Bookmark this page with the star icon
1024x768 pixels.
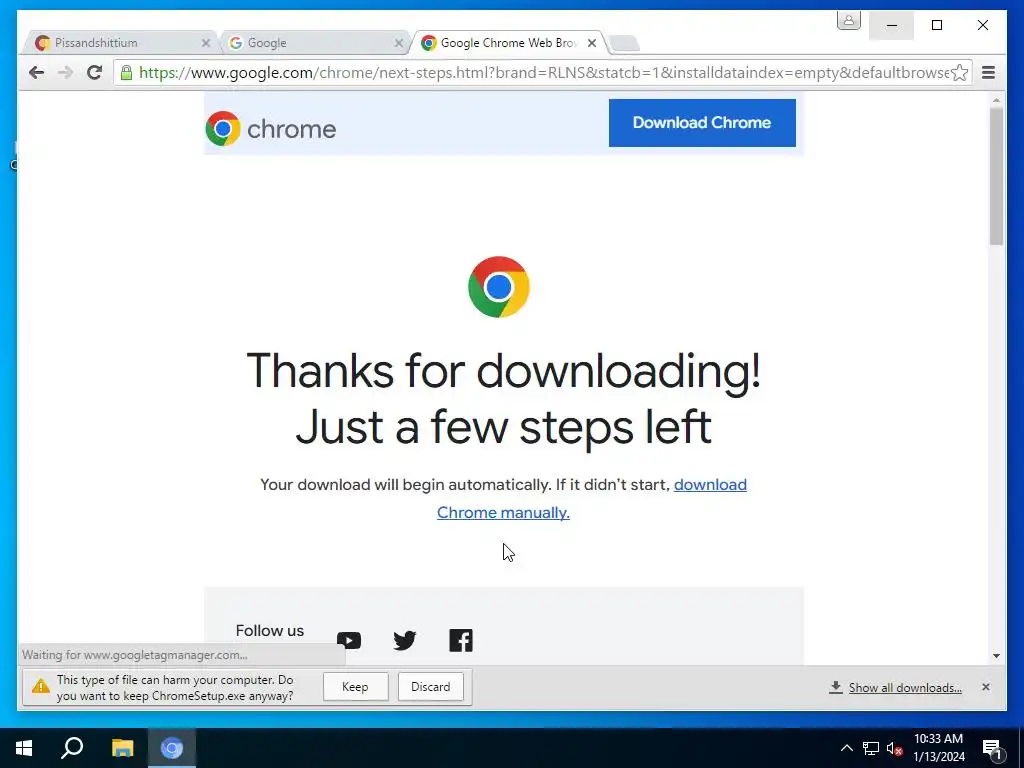959,72
